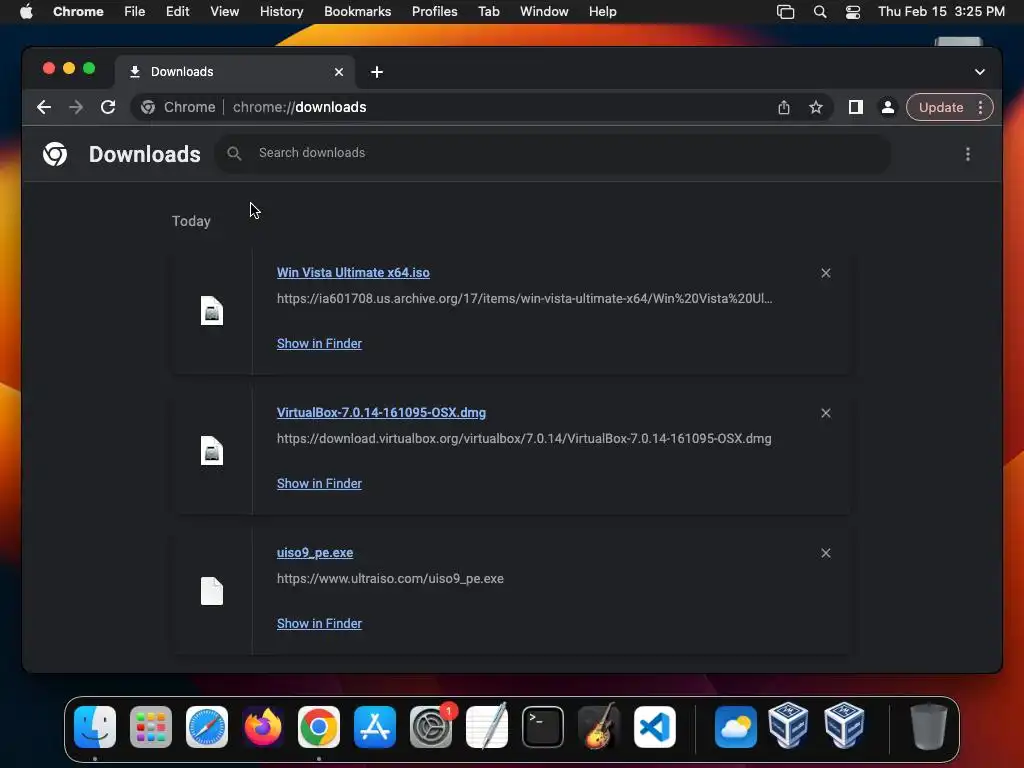Go back with the browser back arrow
This screenshot has height=768, width=1024.
(44, 107)
